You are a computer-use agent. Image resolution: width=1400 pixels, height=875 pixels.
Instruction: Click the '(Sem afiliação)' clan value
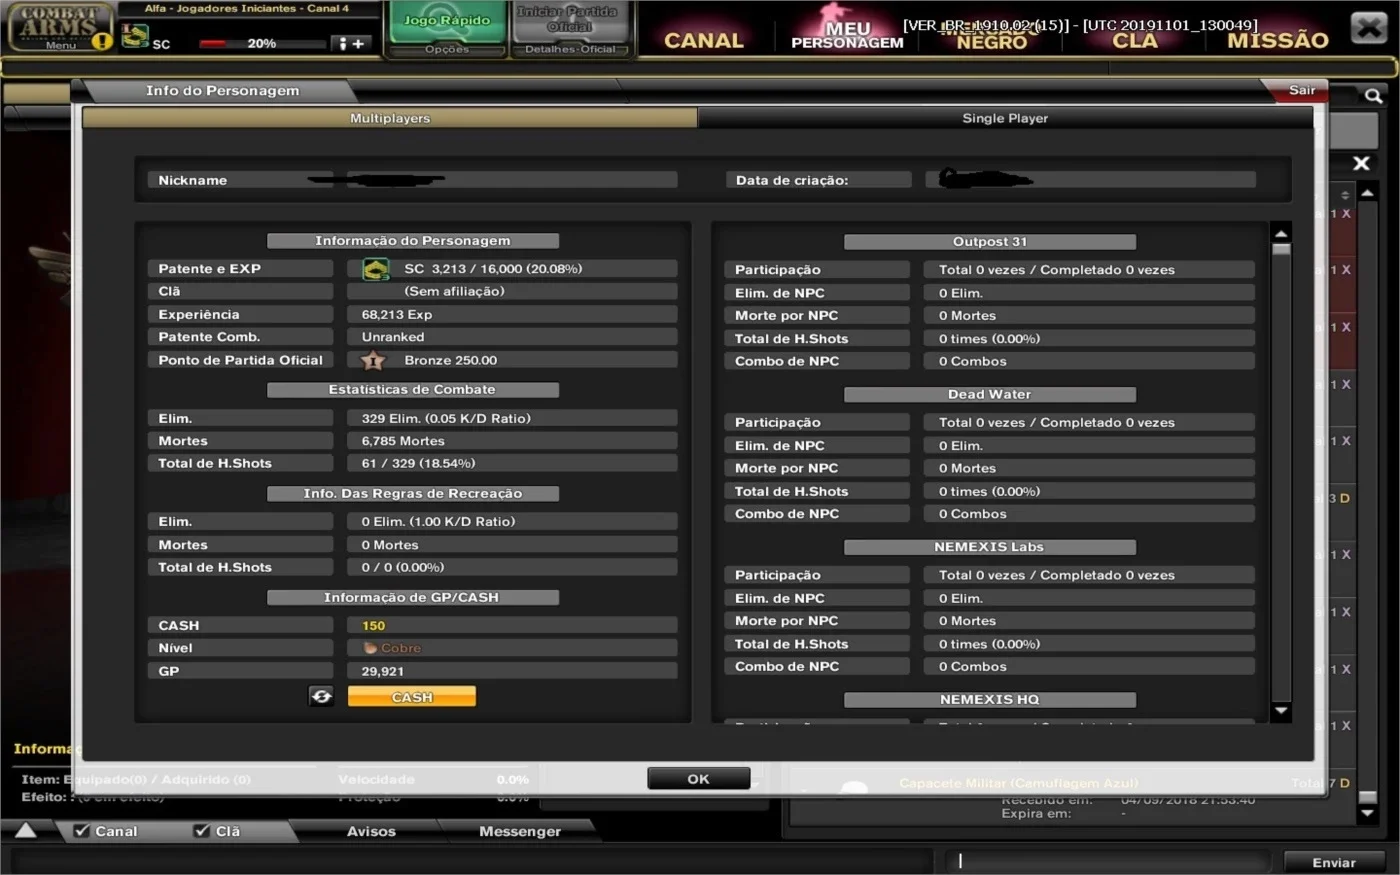coord(454,291)
